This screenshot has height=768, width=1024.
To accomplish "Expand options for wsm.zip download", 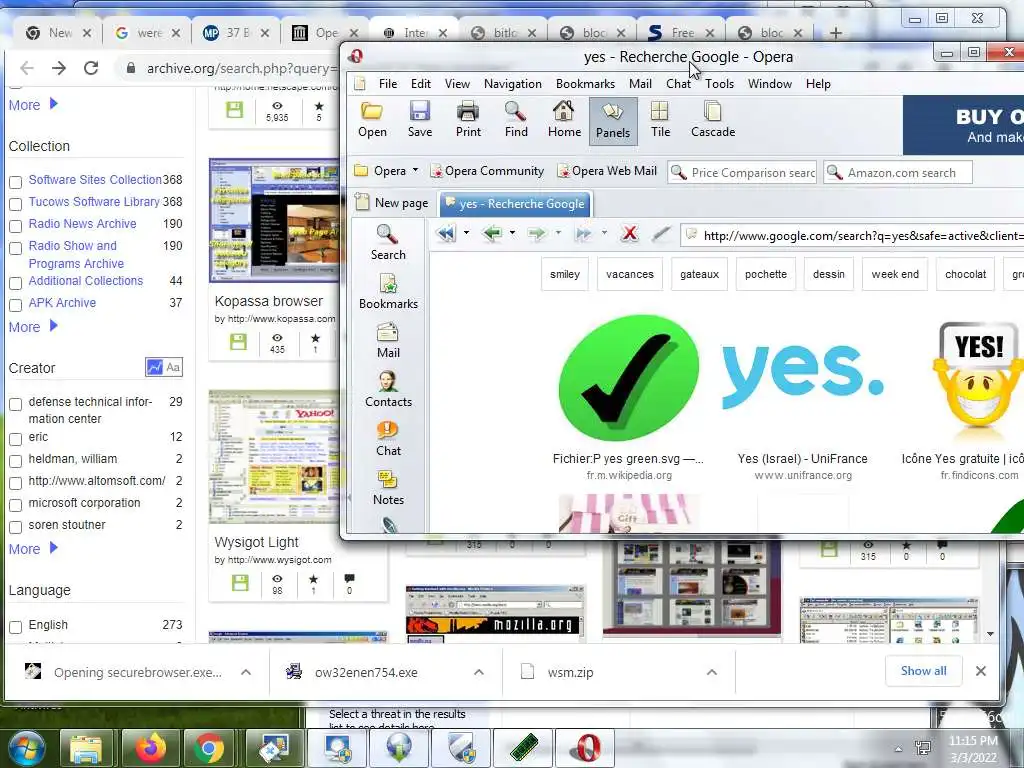I will coord(712,672).
